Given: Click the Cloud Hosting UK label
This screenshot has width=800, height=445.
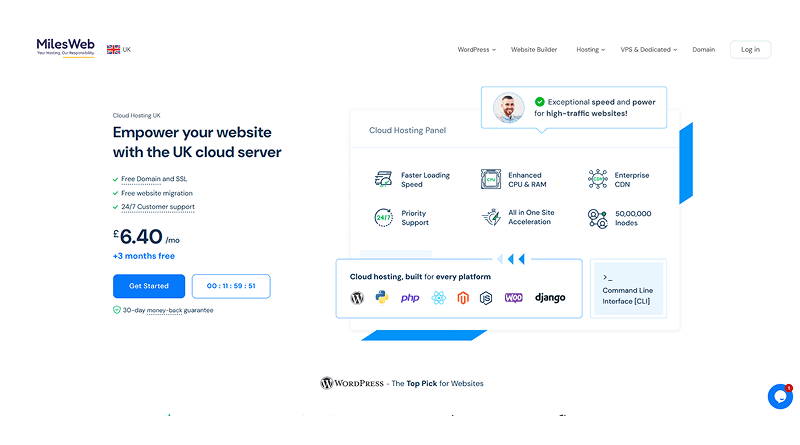Looking at the screenshot, I should point(137,116).
